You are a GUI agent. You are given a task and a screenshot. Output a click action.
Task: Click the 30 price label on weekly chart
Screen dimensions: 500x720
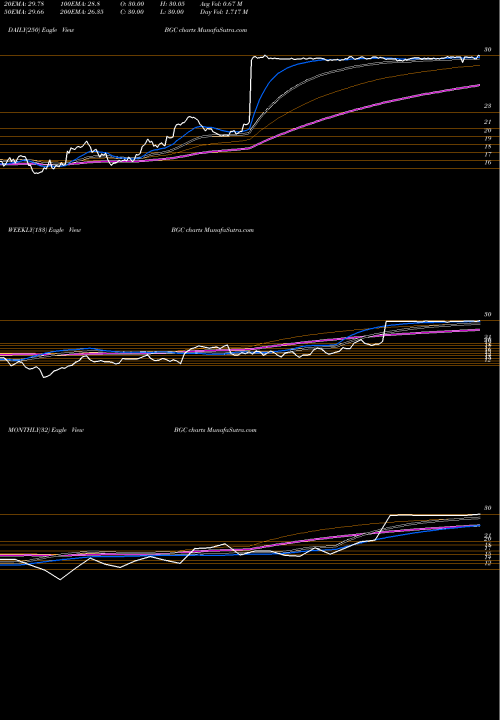point(488,315)
